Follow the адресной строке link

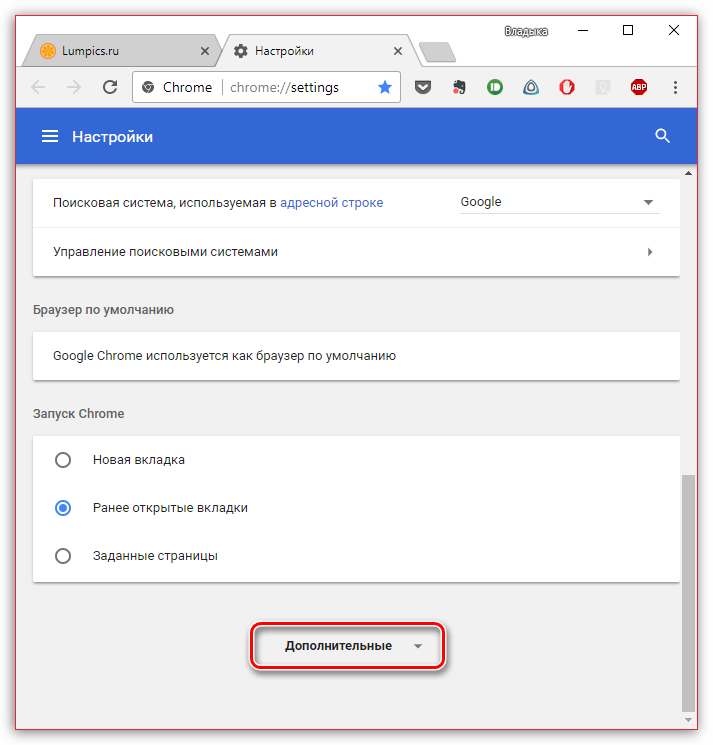332,203
